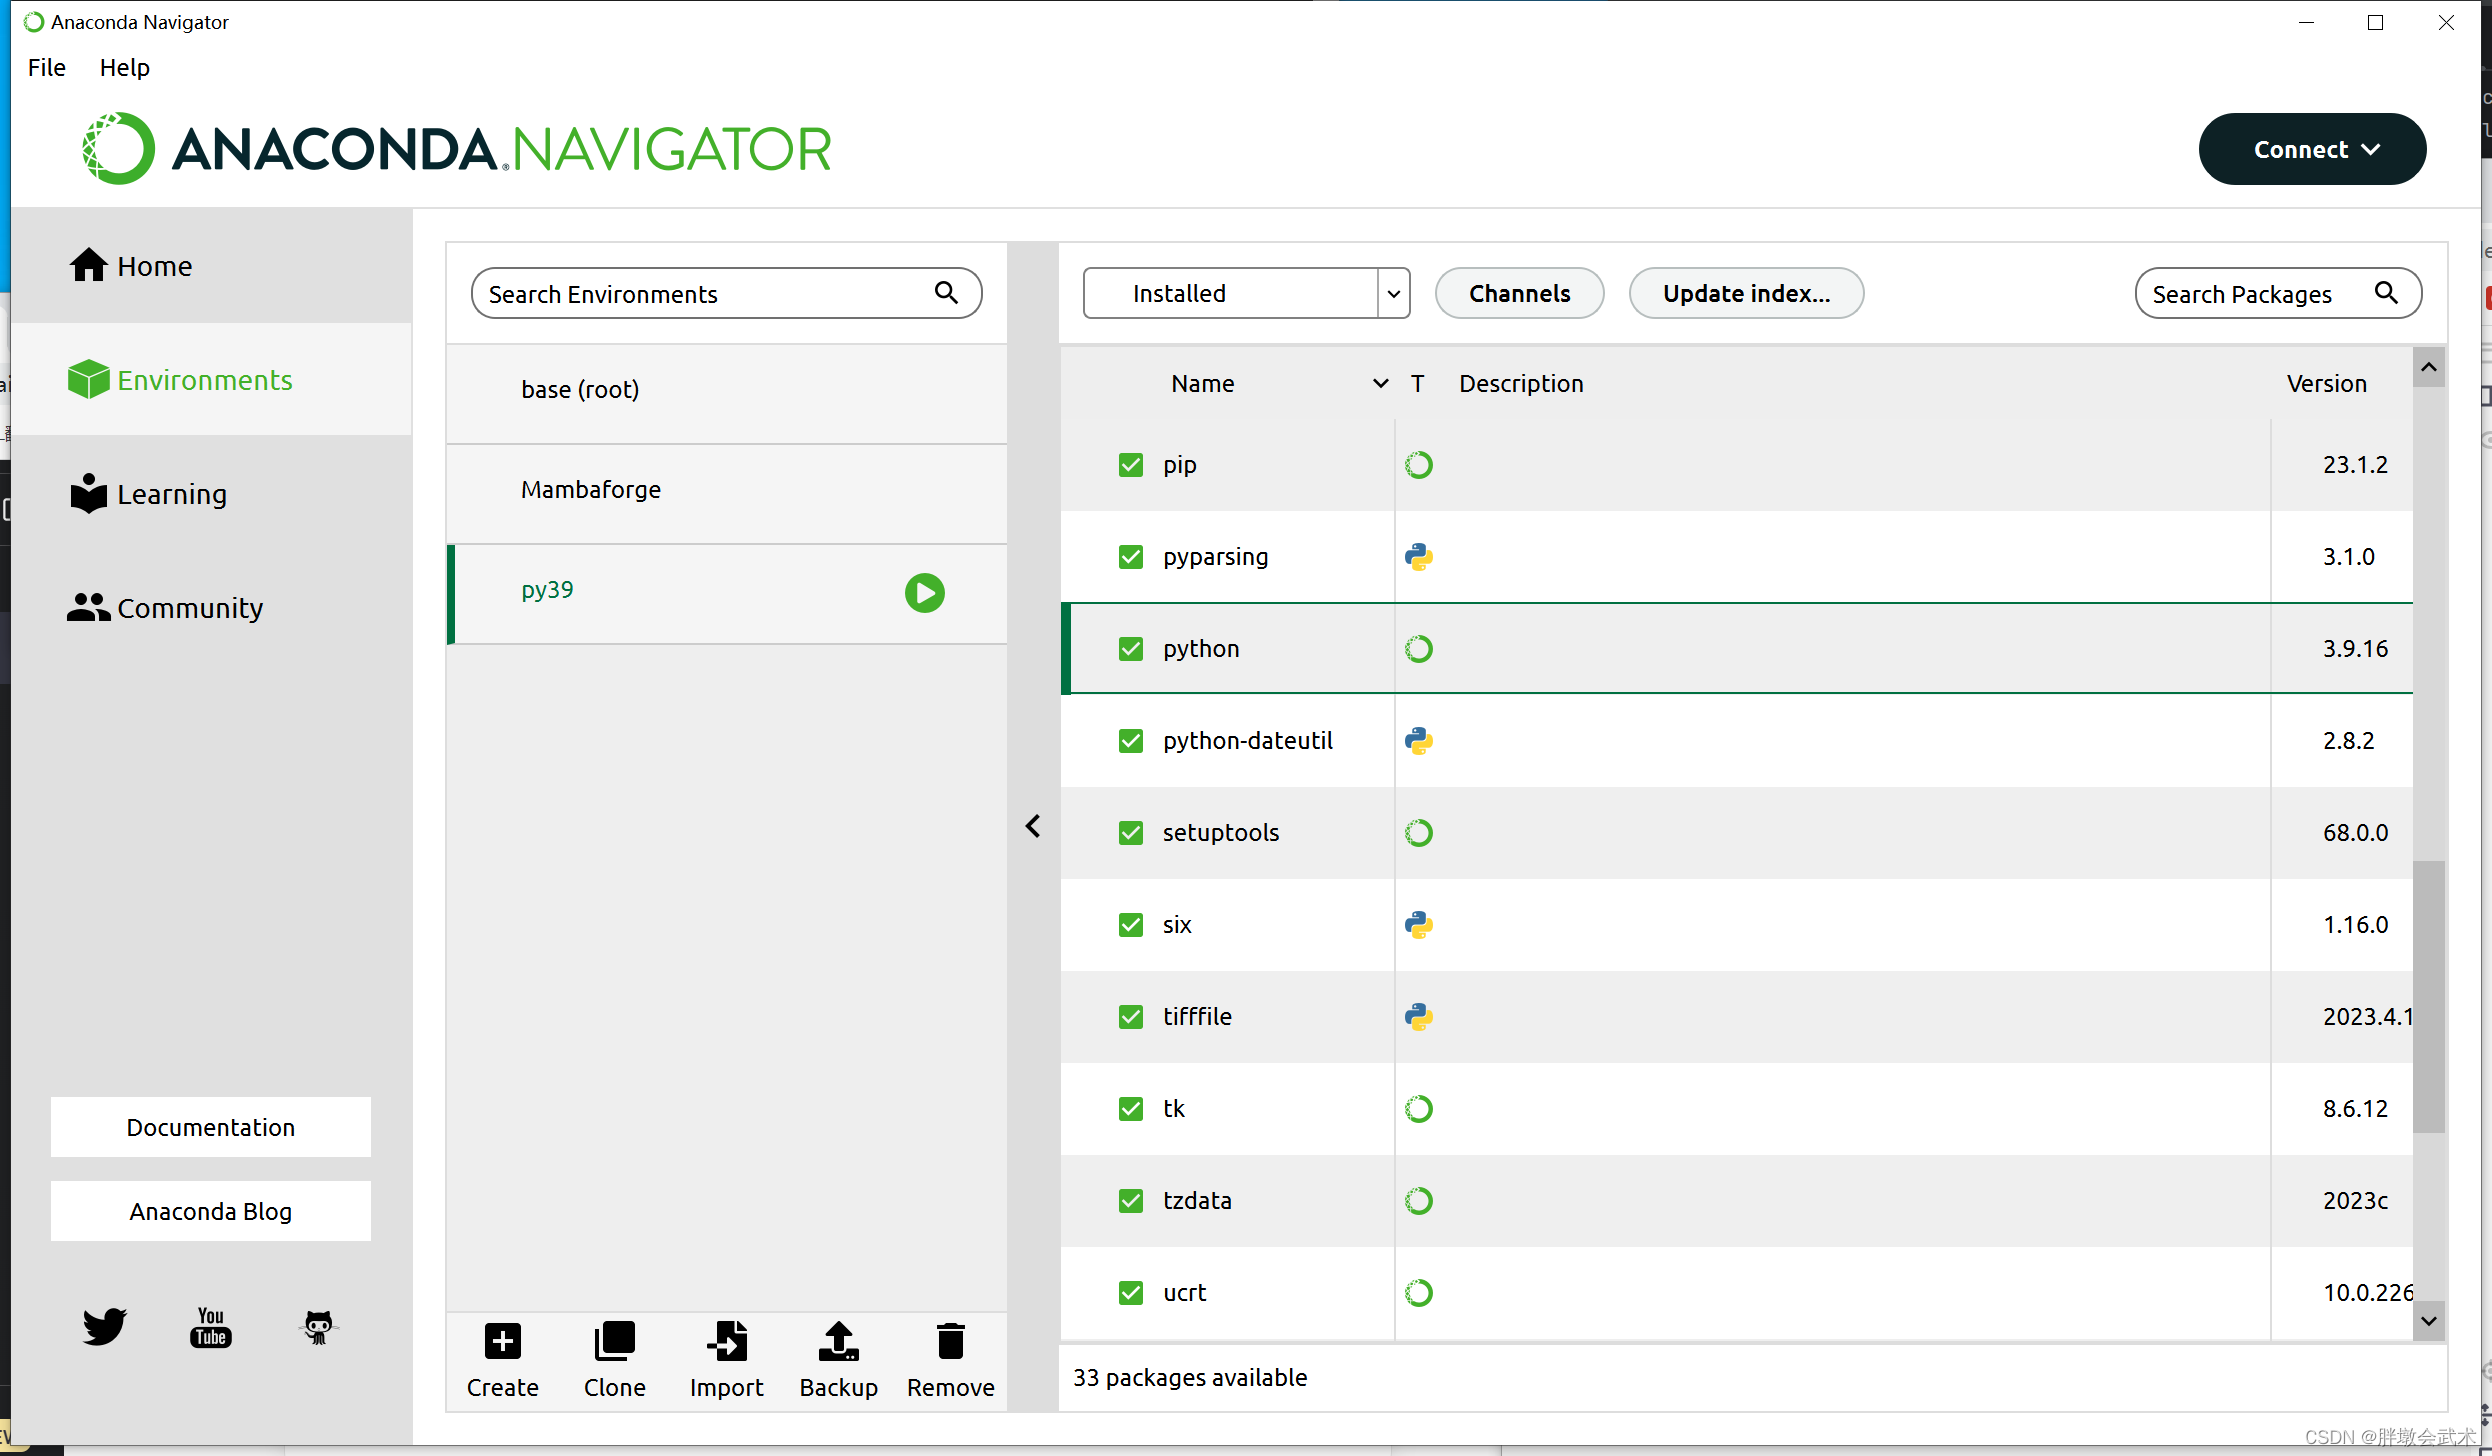Click the conda type icon for pip
2492x1456 pixels.
(x=1419, y=465)
